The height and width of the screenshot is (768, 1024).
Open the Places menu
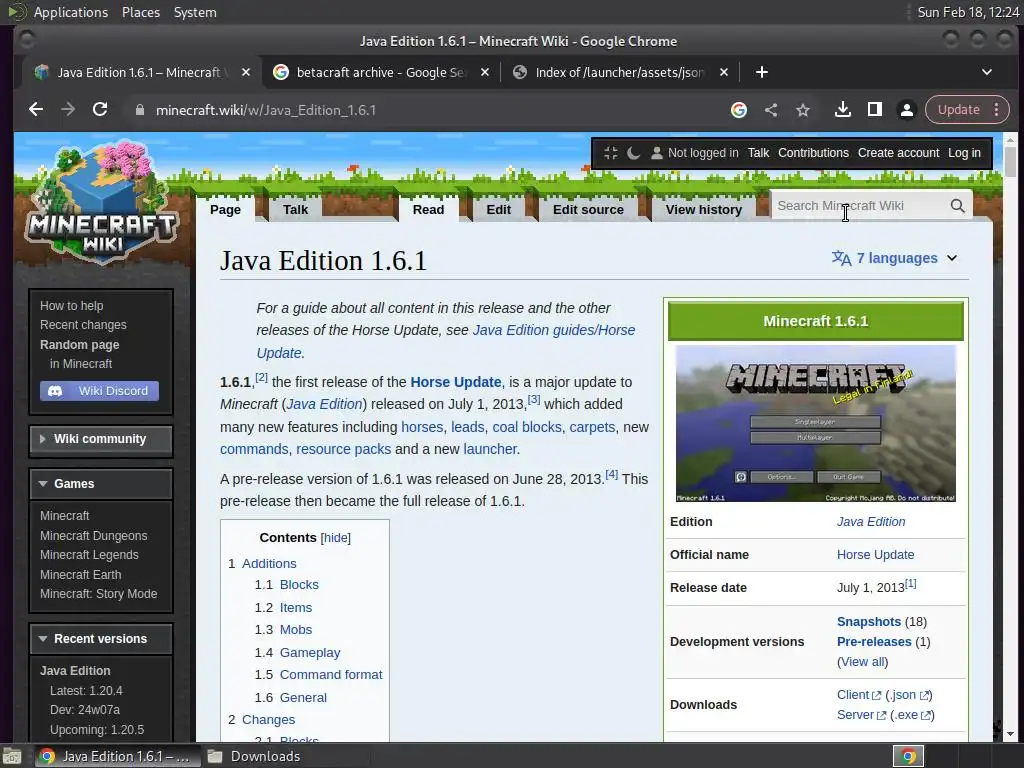click(140, 12)
